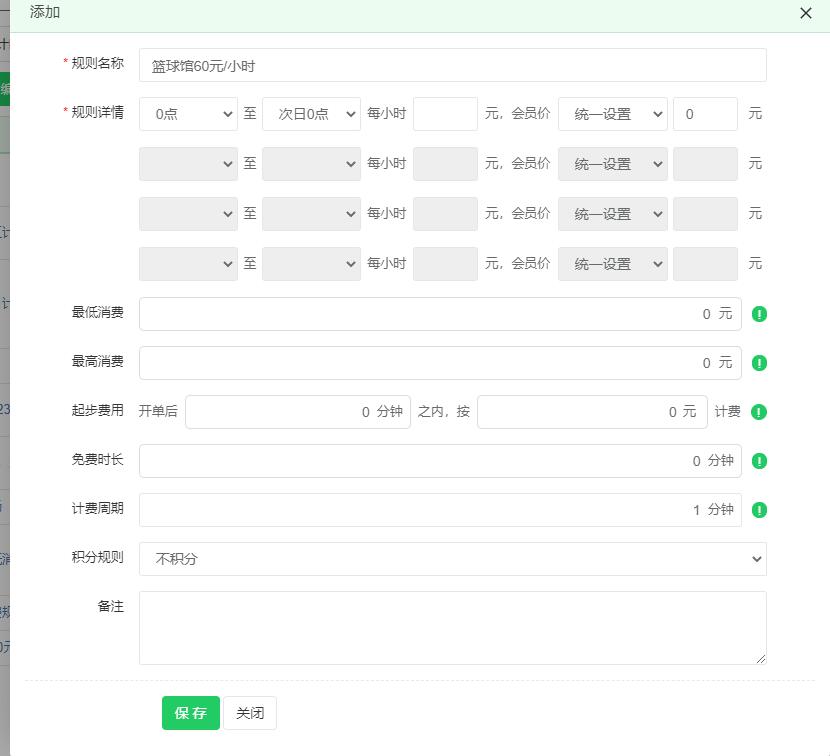The height and width of the screenshot is (756, 830).
Task: Click the 关闭 close button
Action: click(x=249, y=713)
